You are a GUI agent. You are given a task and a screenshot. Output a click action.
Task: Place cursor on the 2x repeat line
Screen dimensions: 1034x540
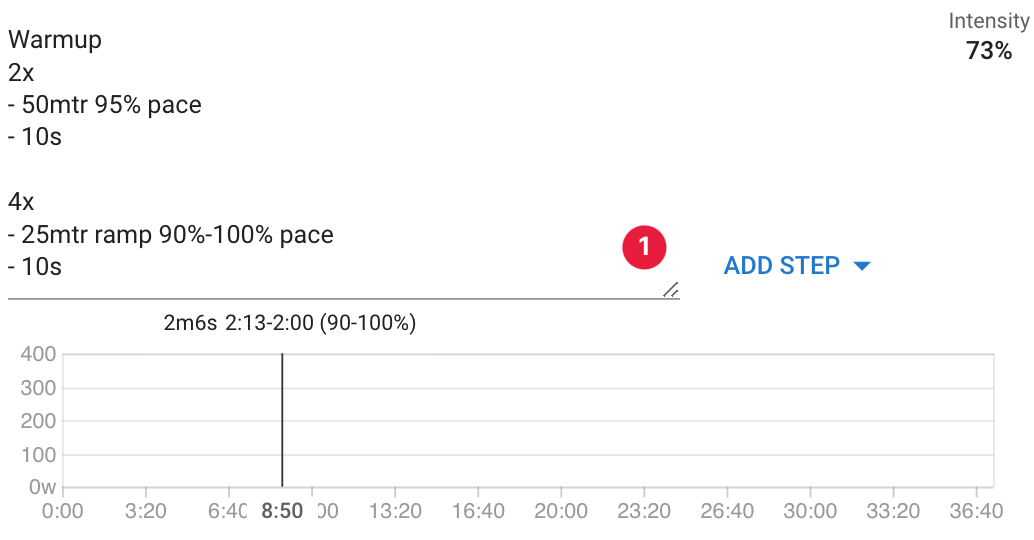click(21, 73)
